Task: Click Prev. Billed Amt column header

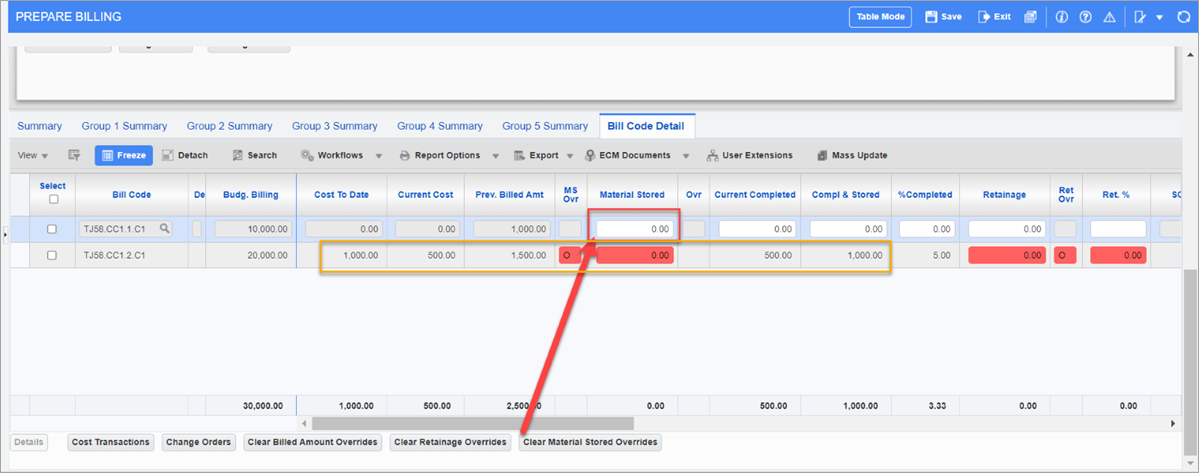Action: coord(510,195)
